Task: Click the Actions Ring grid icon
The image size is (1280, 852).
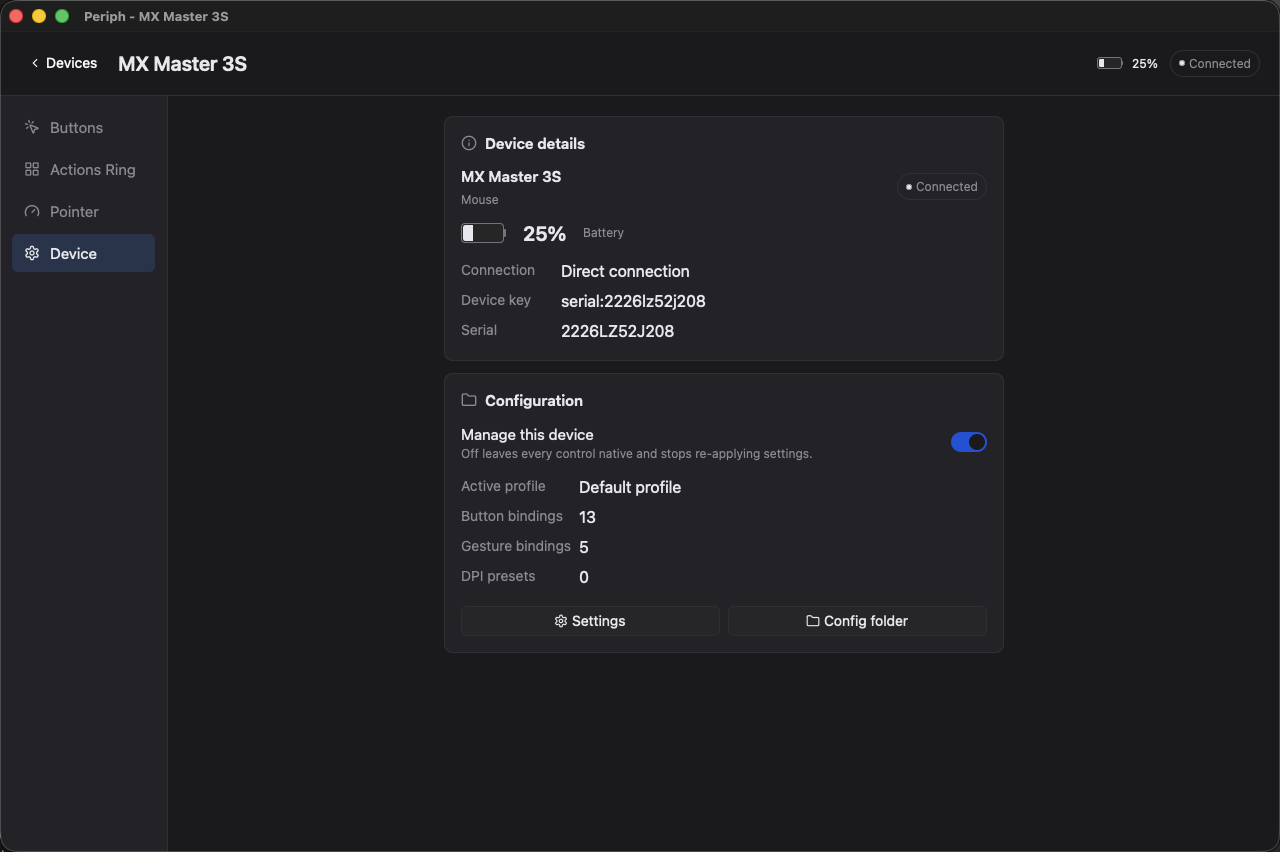Action: [x=32, y=170]
